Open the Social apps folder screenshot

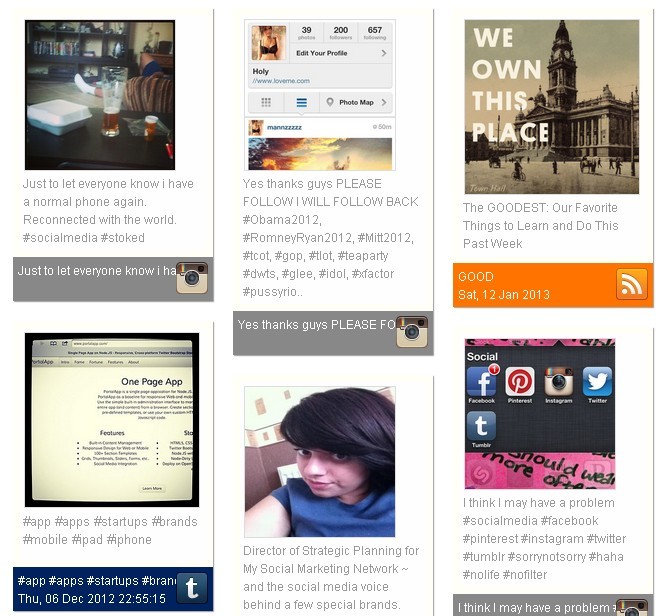[540, 414]
